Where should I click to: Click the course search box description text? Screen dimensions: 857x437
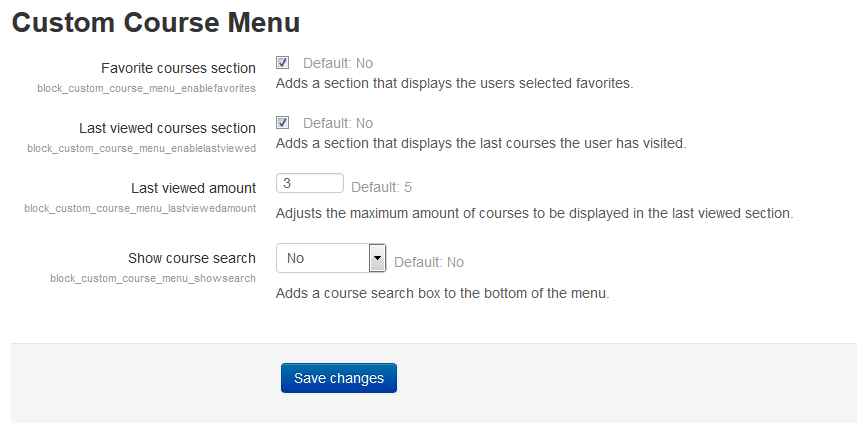coord(442,293)
